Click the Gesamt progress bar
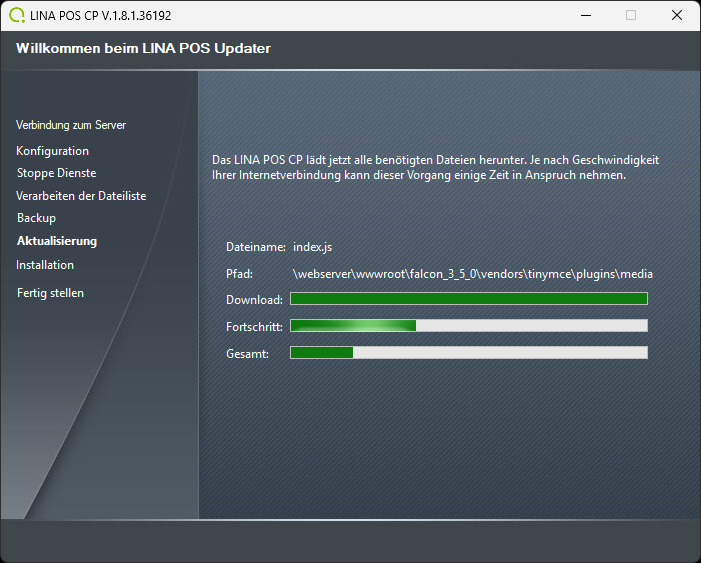The height and width of the screenshot is (563, 701). click(x=469, y=352)
